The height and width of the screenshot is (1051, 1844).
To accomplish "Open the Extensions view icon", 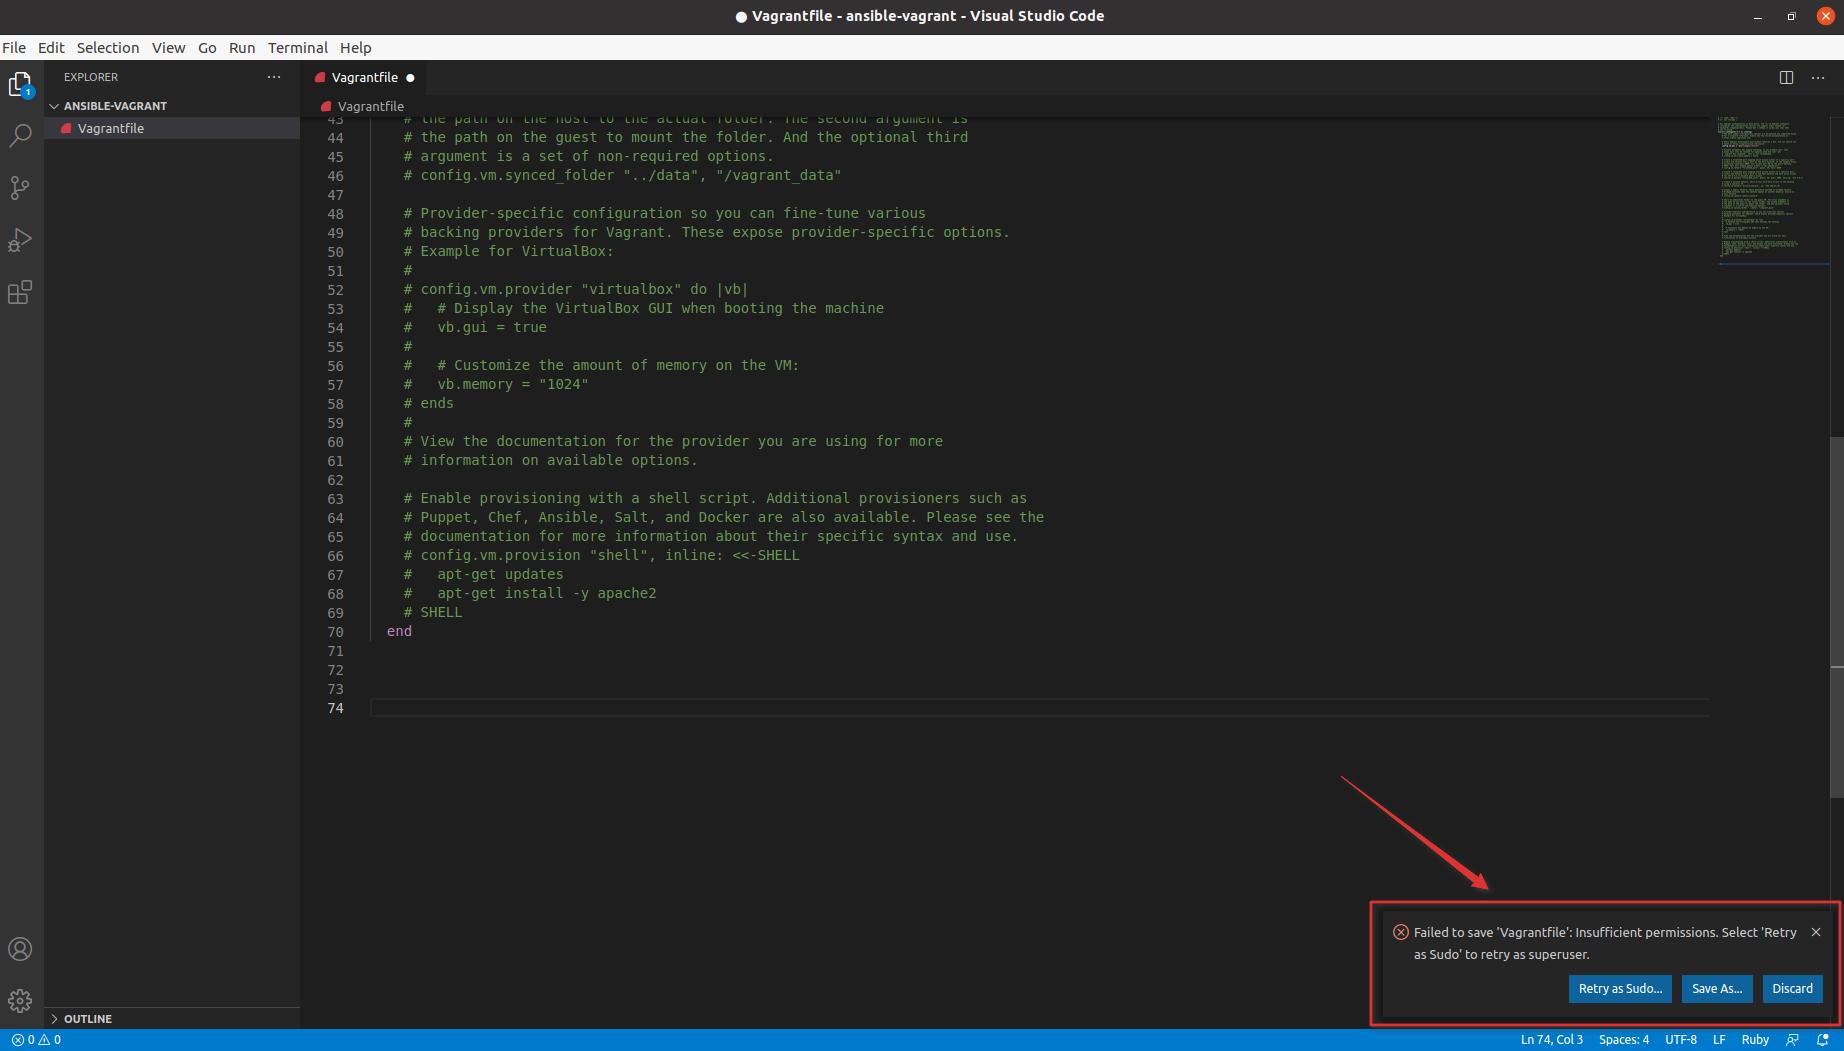I will pyautogui.click(x=20, y=292).
